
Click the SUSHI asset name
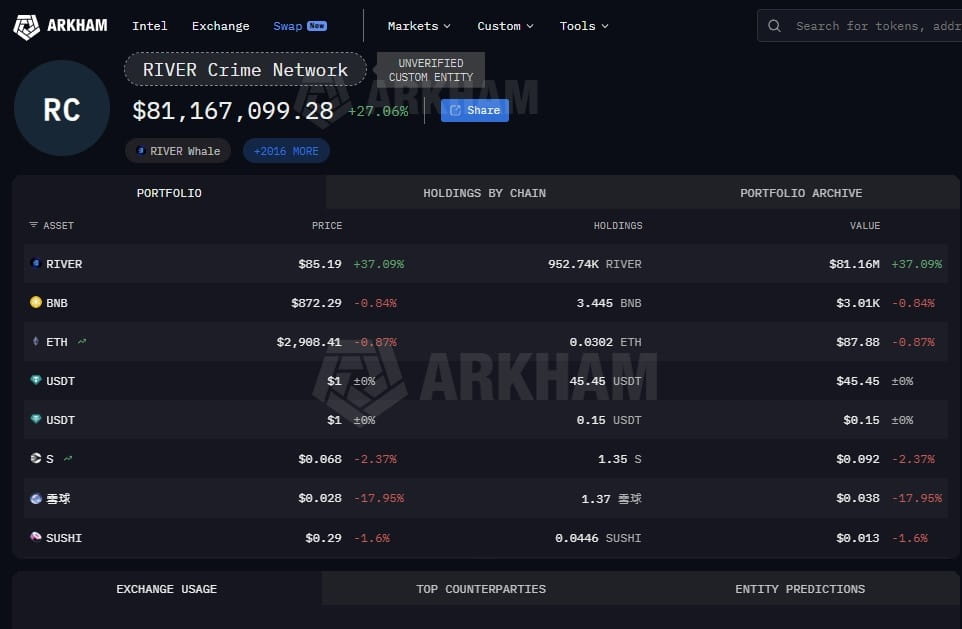tap(64, 538)
